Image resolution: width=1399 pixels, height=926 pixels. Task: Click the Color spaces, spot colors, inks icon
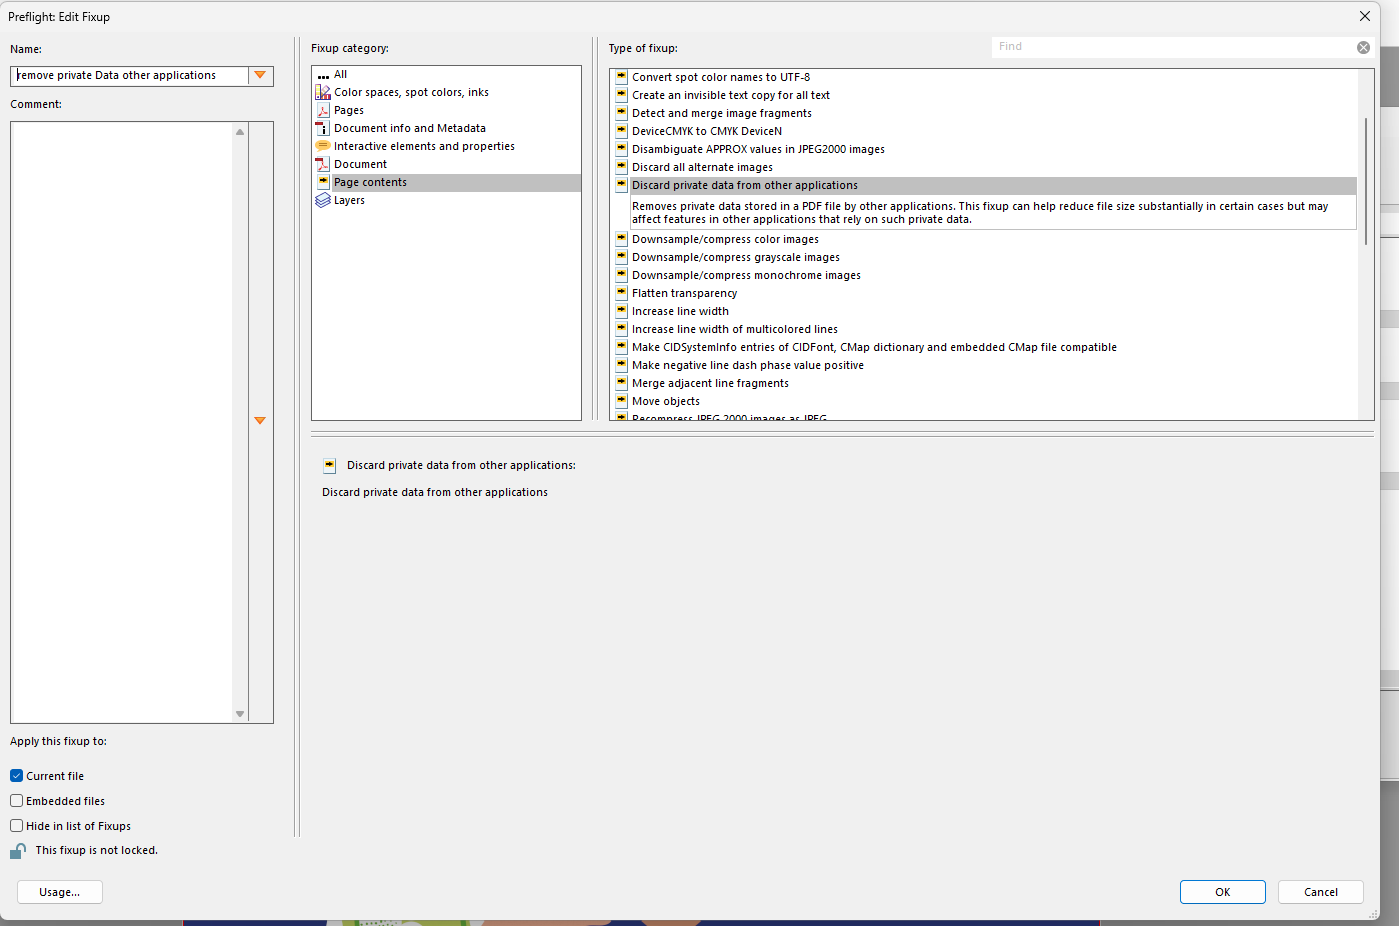pos(323,92)
